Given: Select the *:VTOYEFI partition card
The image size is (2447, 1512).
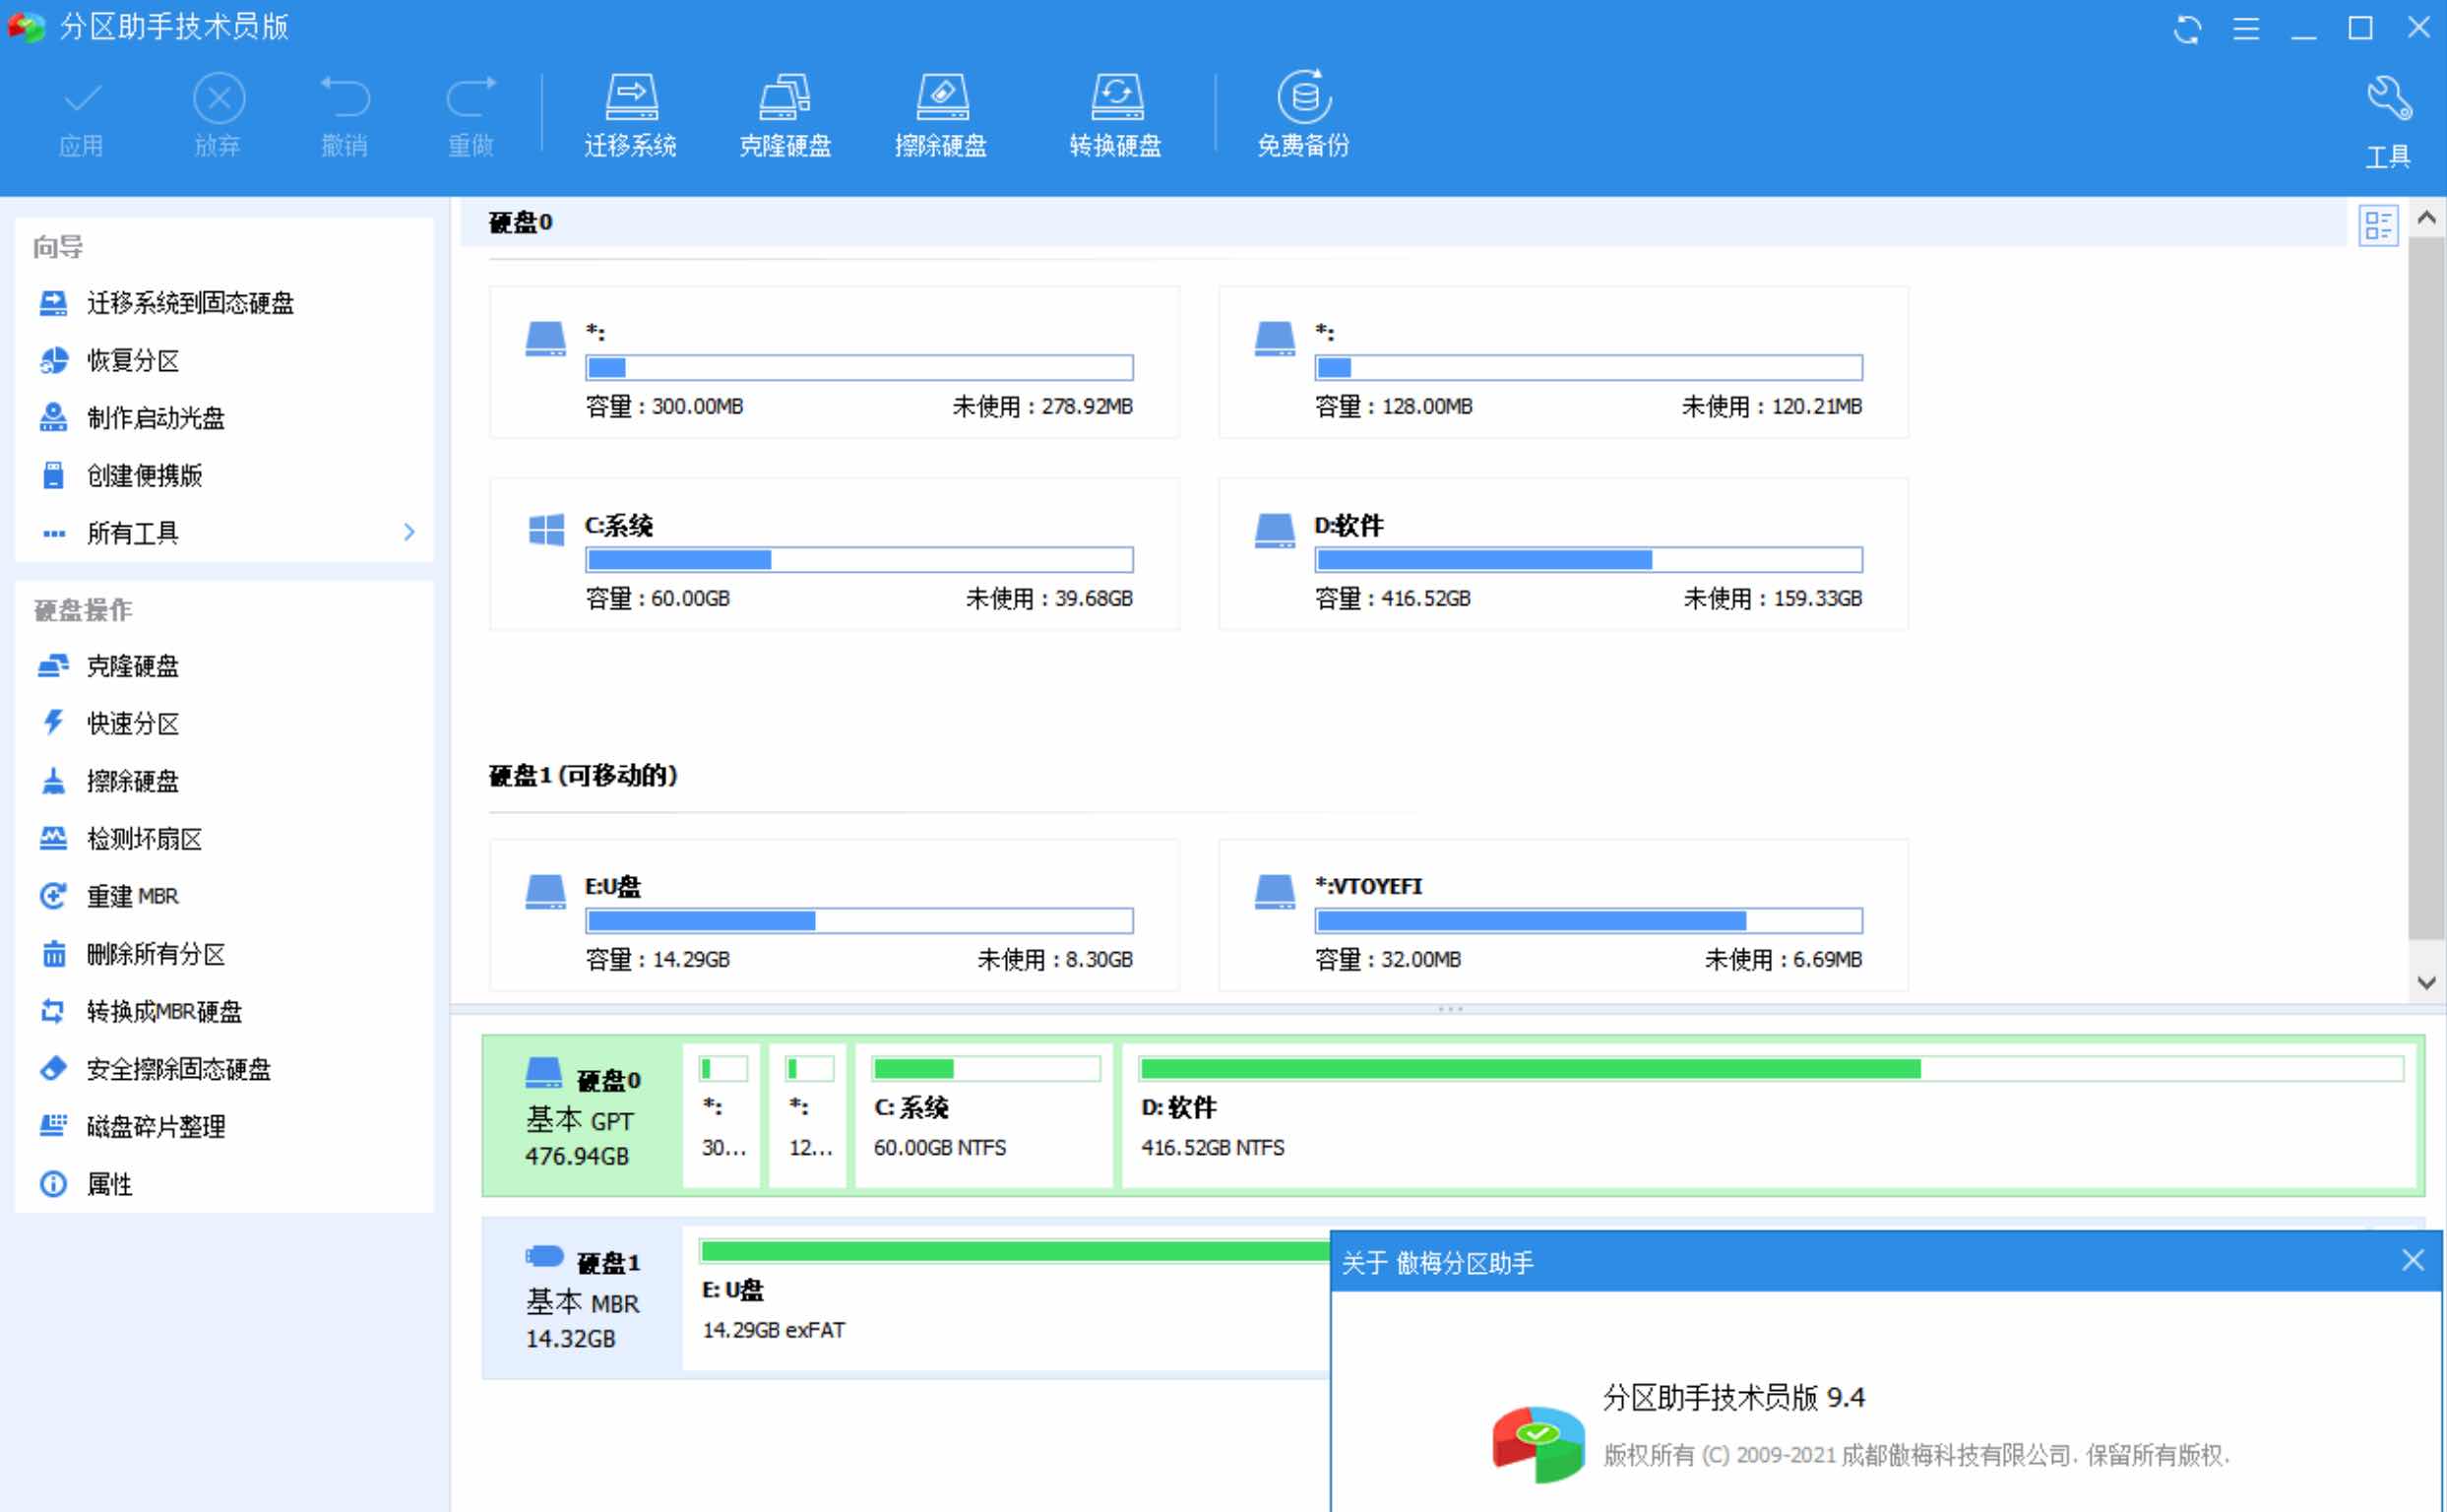Looking at the screenshot, I should pos(1563,915).
